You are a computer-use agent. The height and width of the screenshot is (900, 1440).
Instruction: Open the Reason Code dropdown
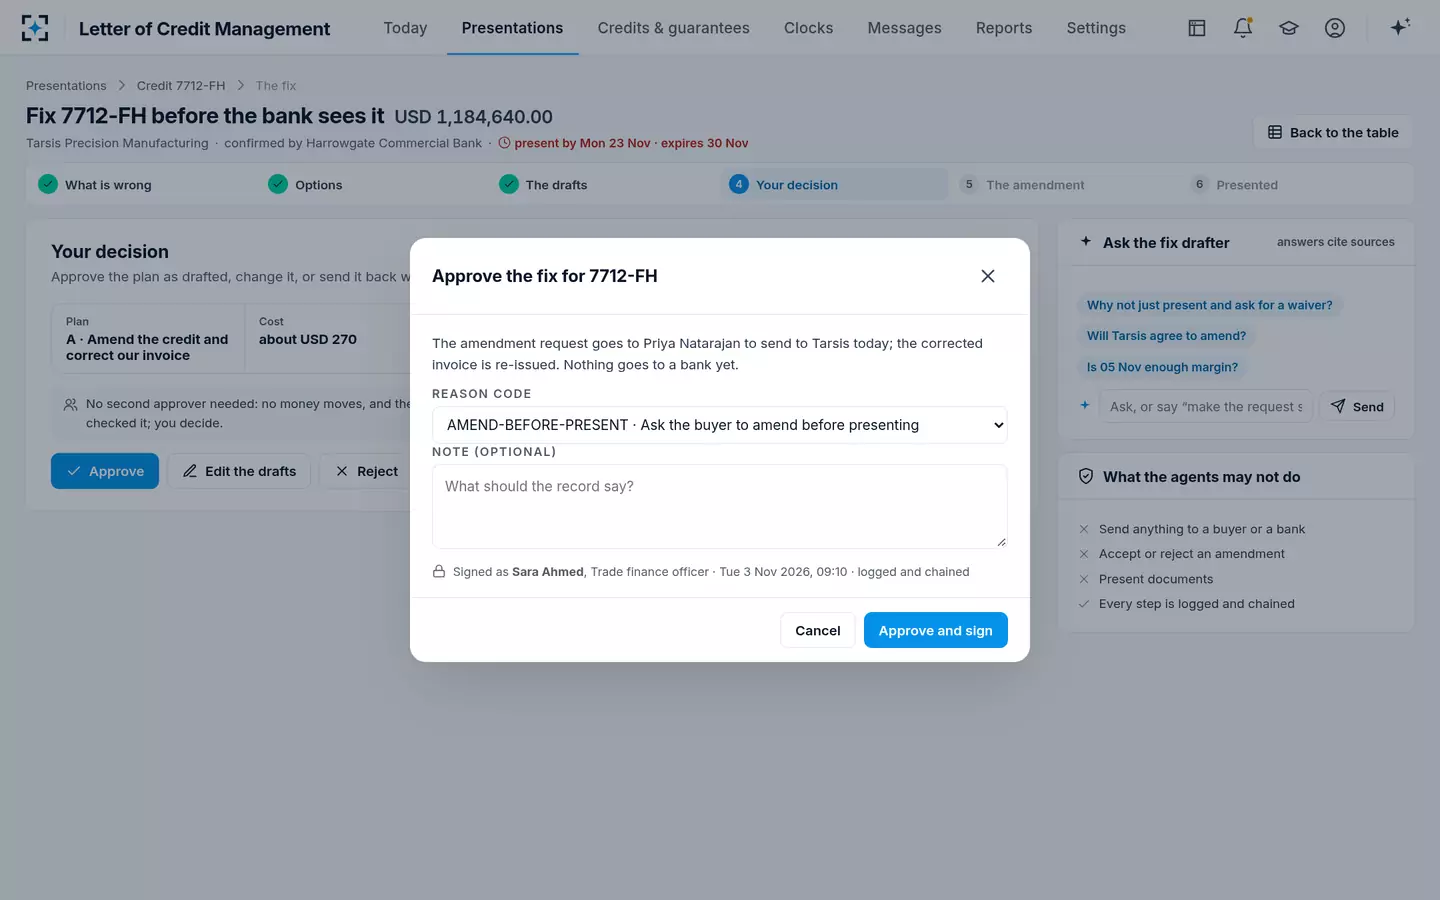(720, 425)
